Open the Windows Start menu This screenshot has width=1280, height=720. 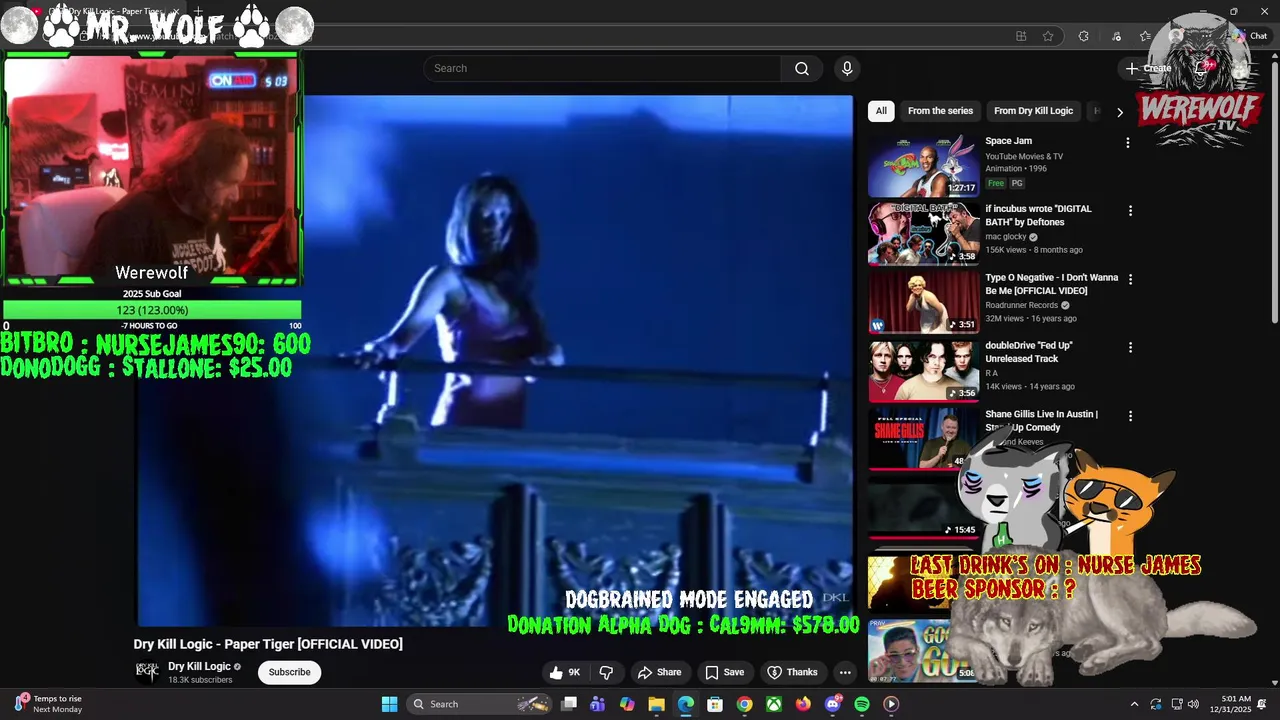[389, 704]
